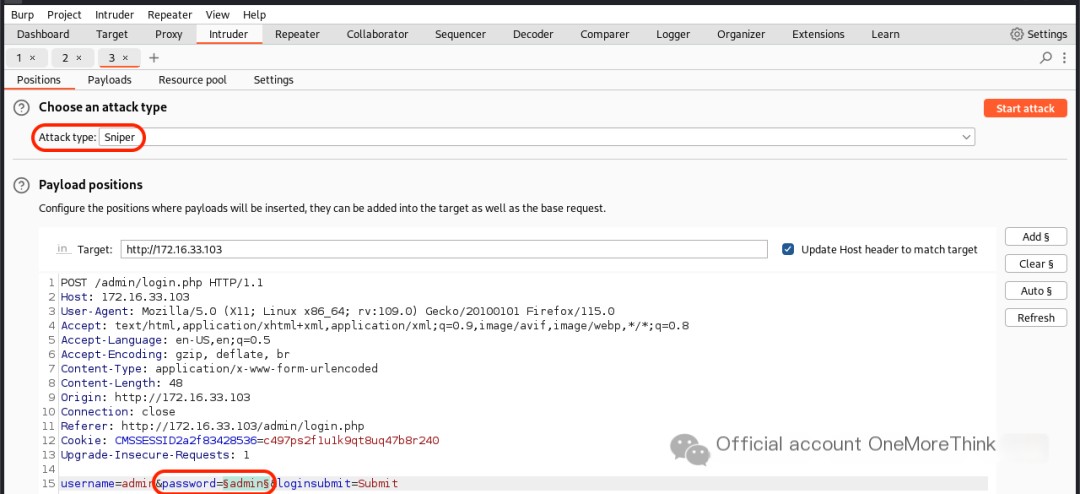The height and width of the screenshot is (494, 1080).
Task: Click the search magnifier icon
Action: coord(1046,58)
